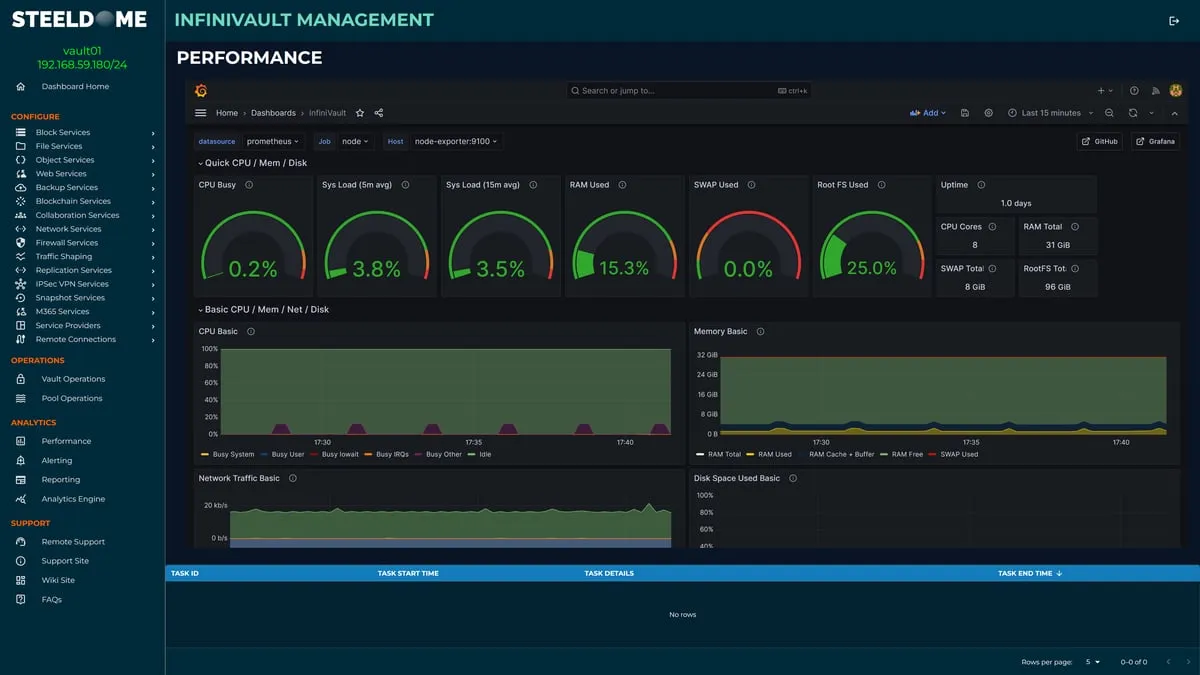Open Dashboards from the breadcrumb
1200x675 pixels.
coord(272,113)
